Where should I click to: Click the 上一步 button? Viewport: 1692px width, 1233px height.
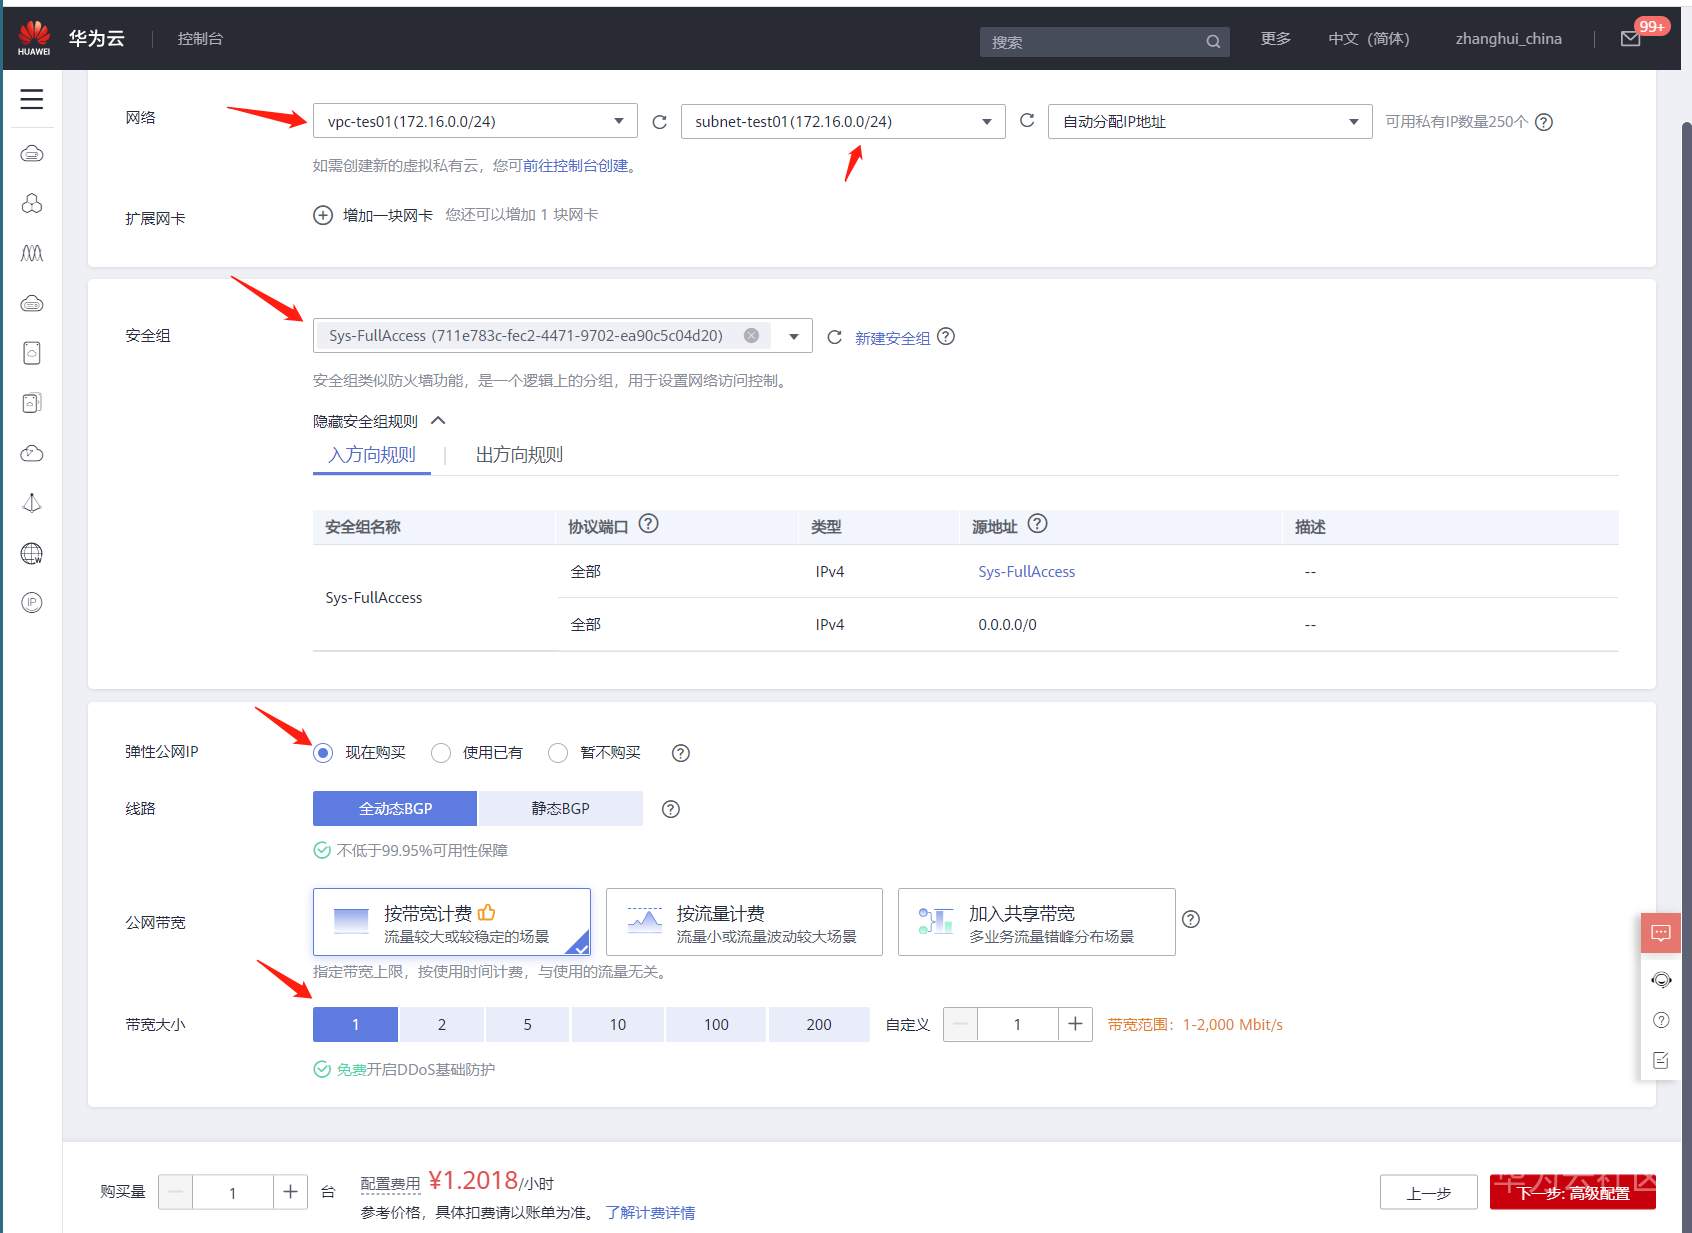pyautogui.click(x=1428, y=1193)
